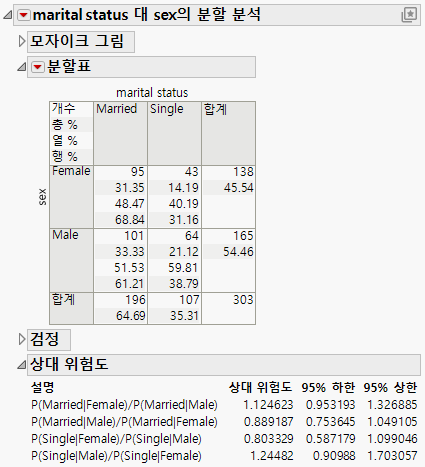Open red triangle menu for marital status analysis
425x467 pixels.
(24, 15)
